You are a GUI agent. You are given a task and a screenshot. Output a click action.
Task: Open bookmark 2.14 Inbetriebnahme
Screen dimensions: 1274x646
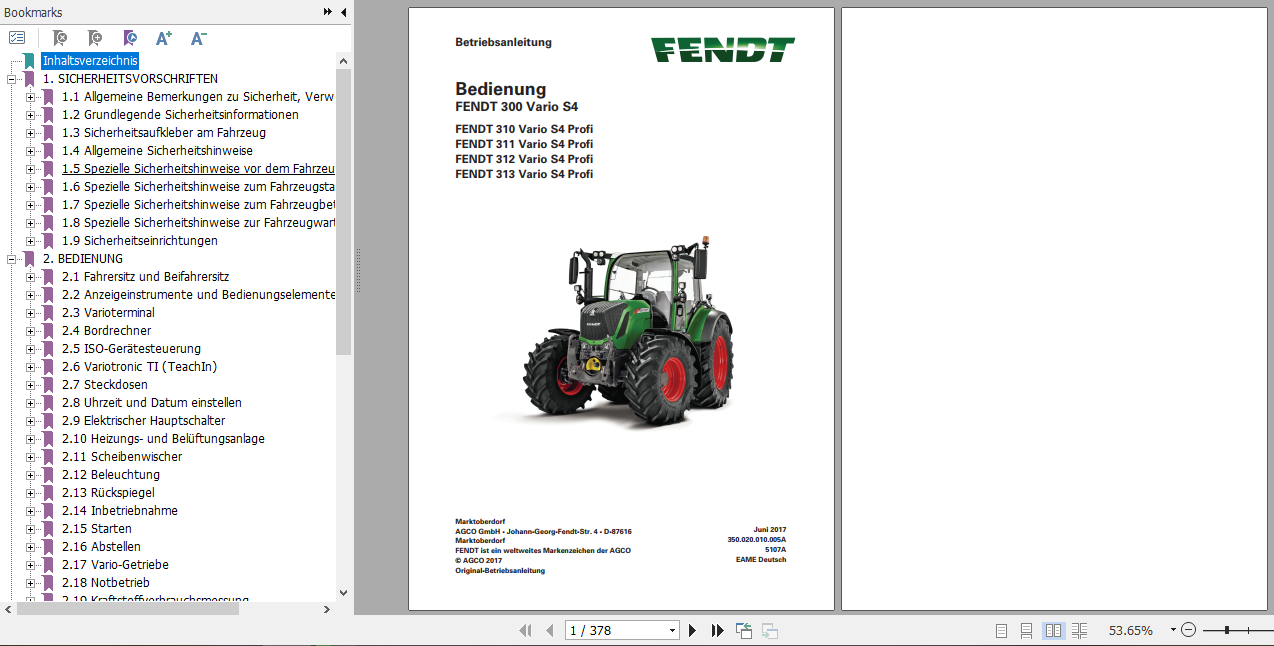coord(119,511)
